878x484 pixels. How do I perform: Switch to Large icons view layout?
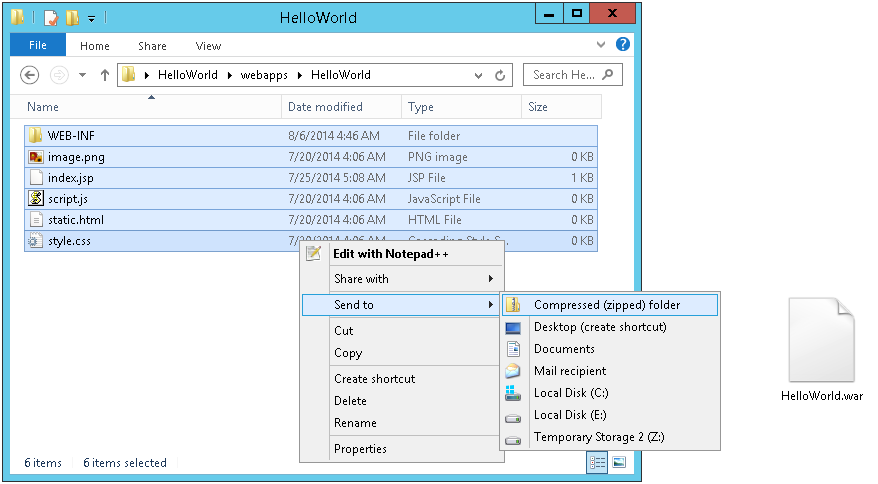pyautogui.click(x=619, y=462)
